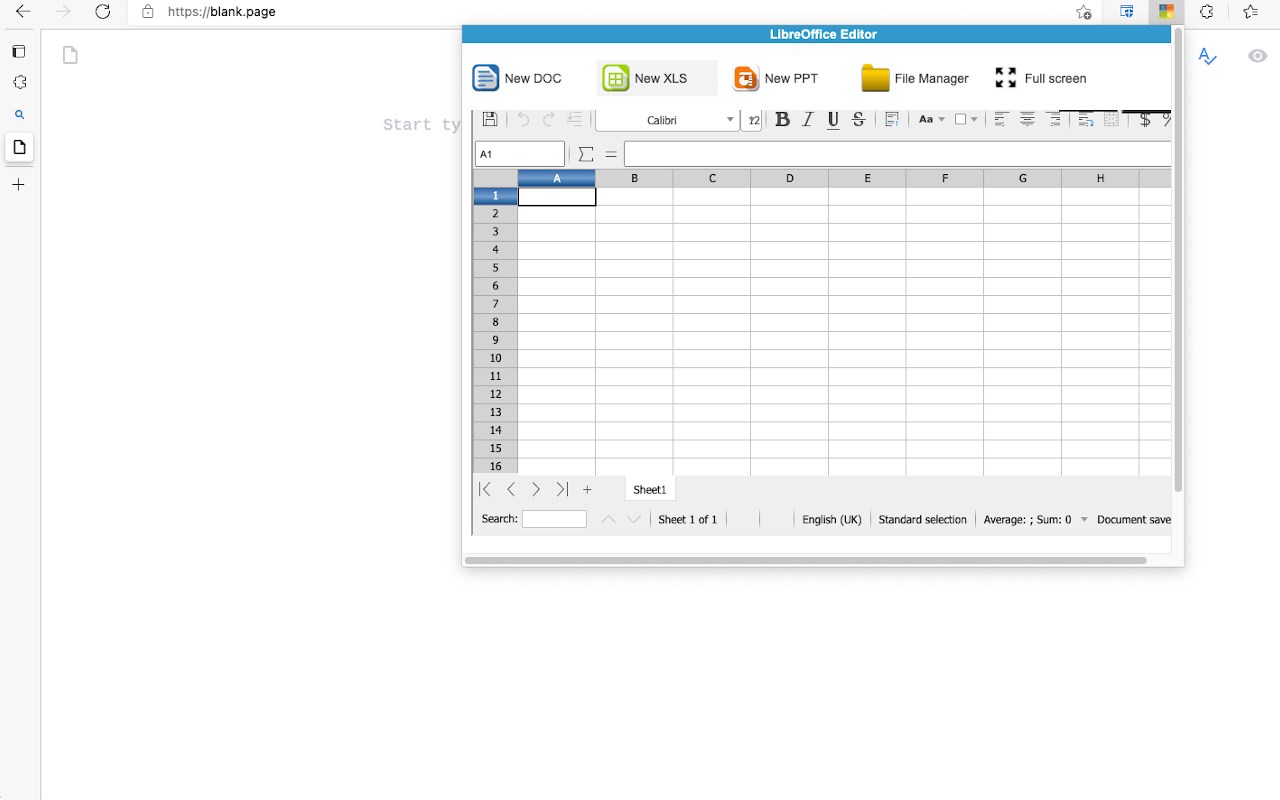Click the equals Function icon
This screenshot has width=1280, height=800.
click(611, 154)
